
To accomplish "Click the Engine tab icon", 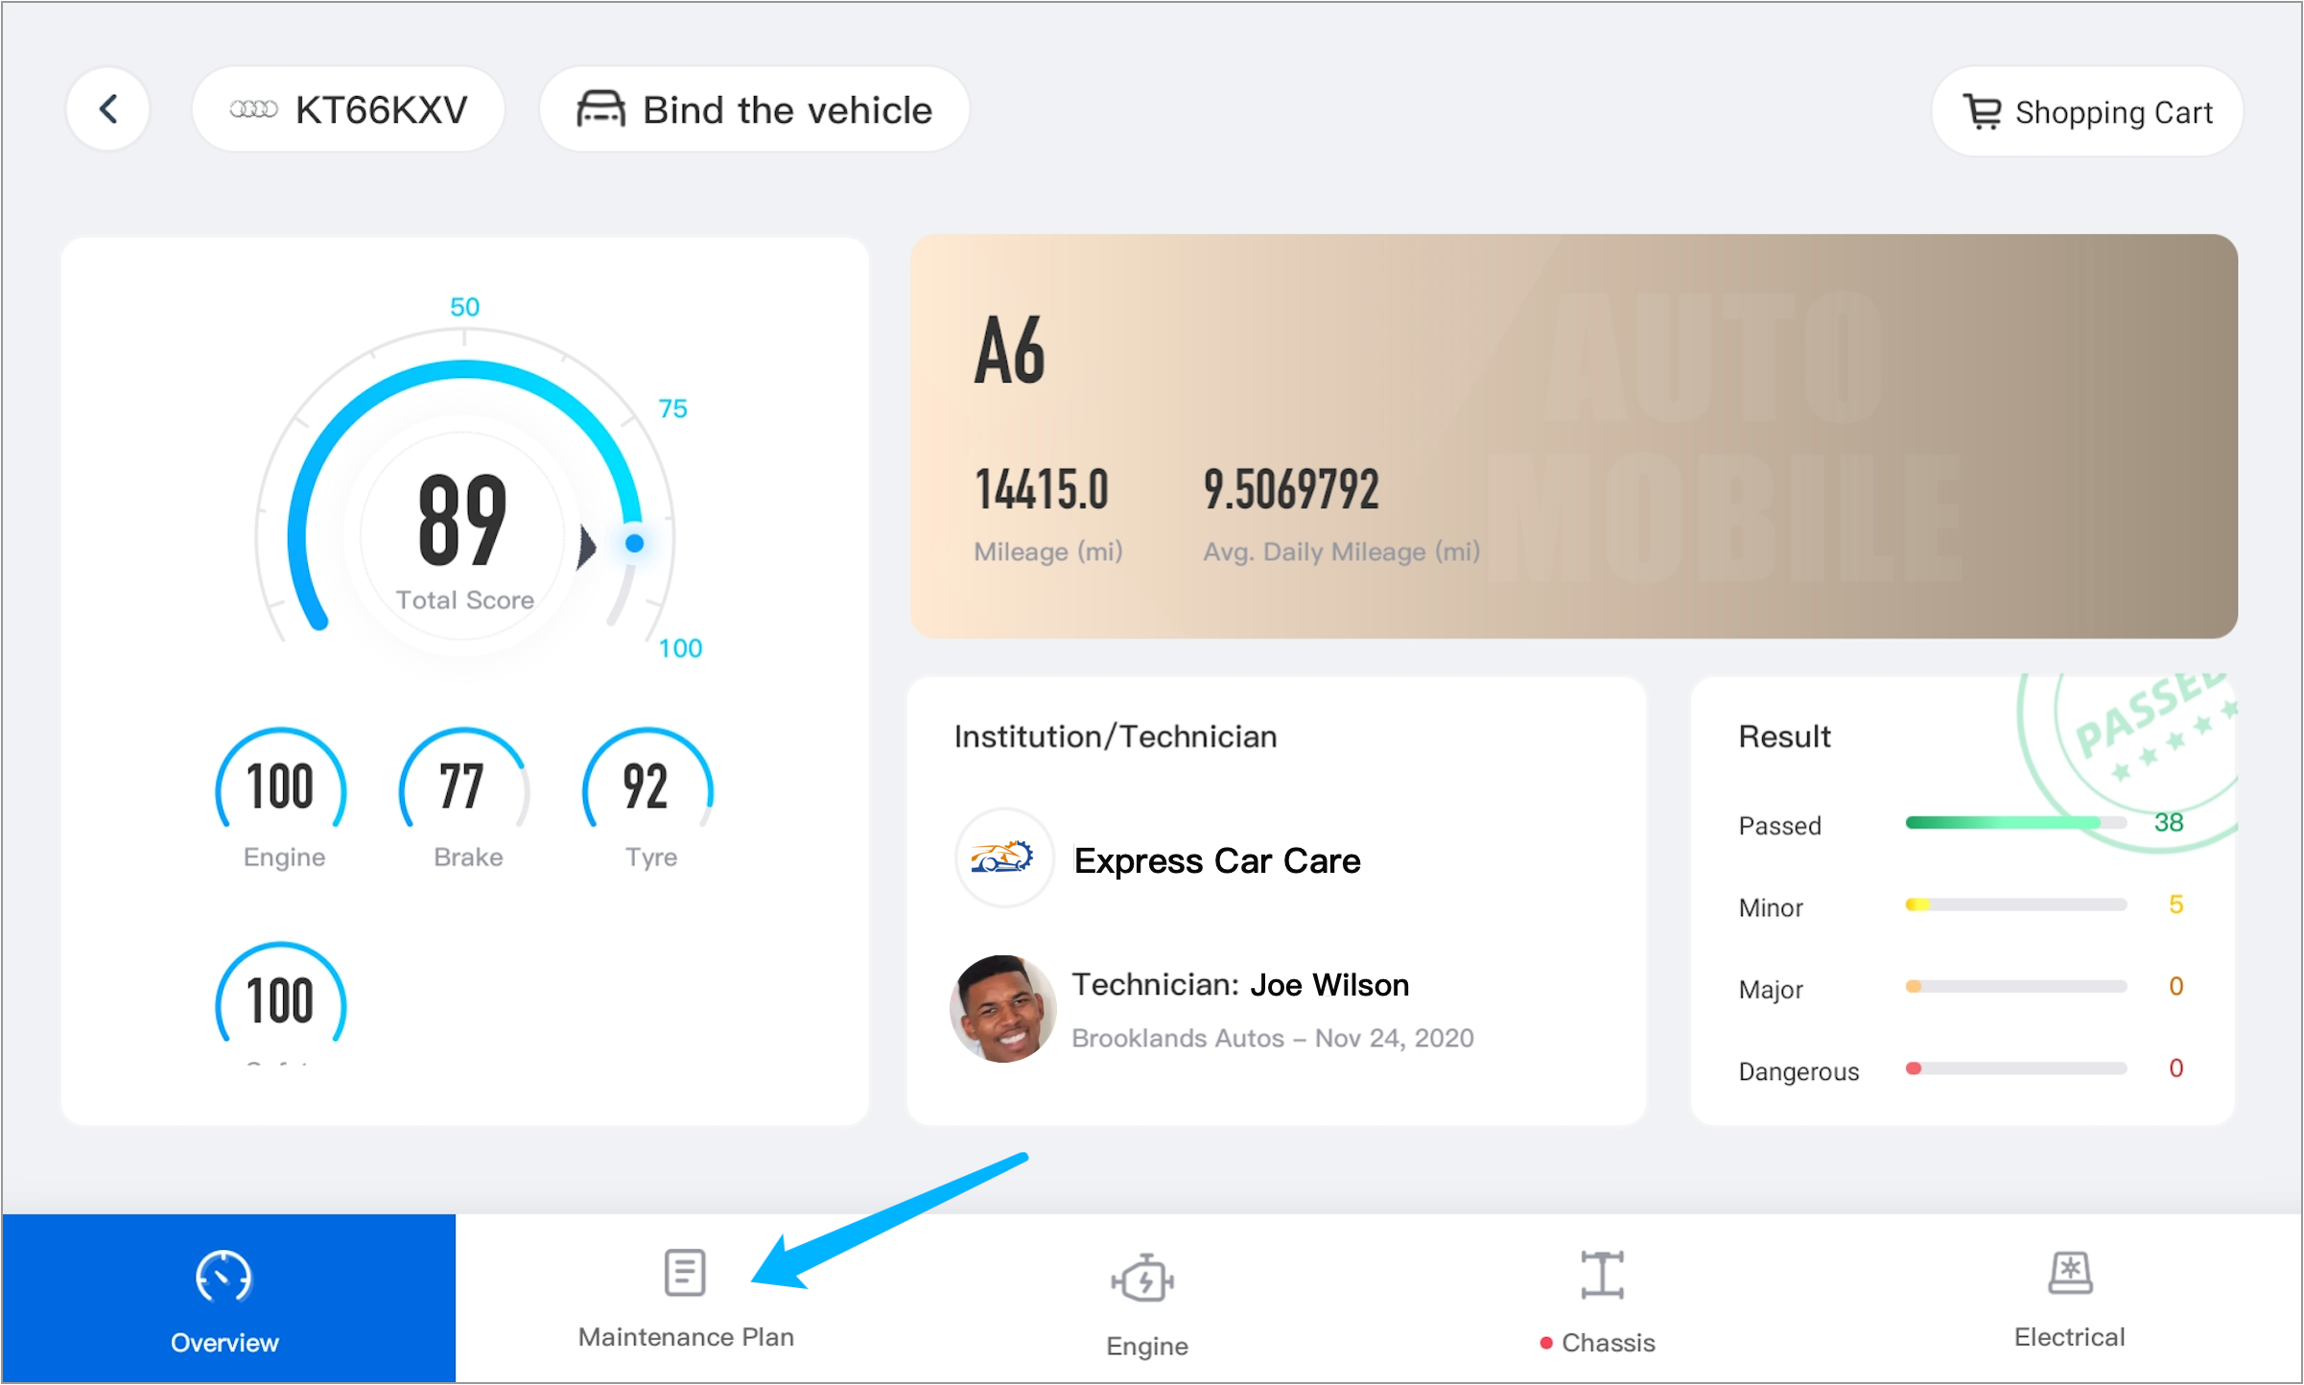I will pos(1143,1279).
